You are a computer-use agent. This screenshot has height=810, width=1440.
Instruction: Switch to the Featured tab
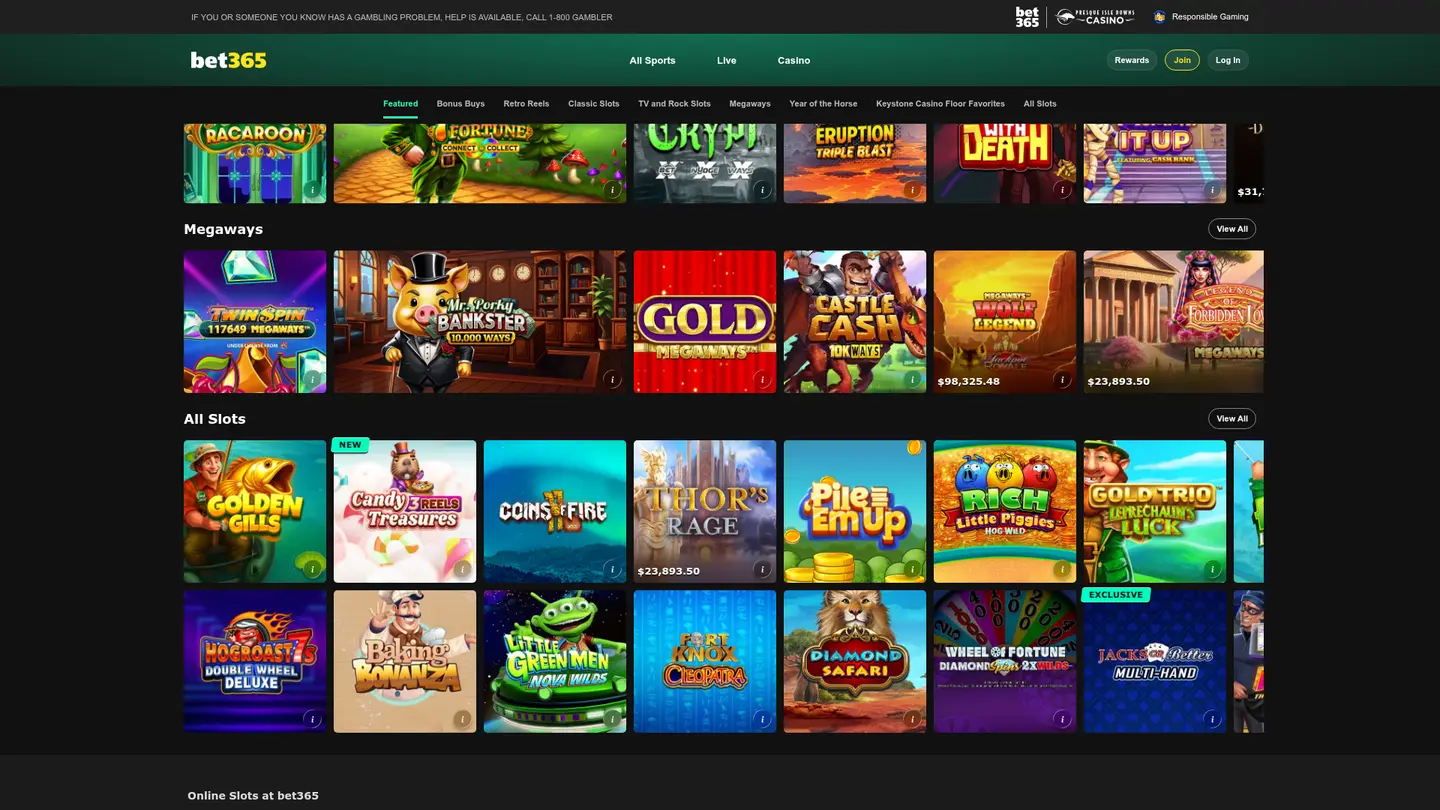pos(400,104)
